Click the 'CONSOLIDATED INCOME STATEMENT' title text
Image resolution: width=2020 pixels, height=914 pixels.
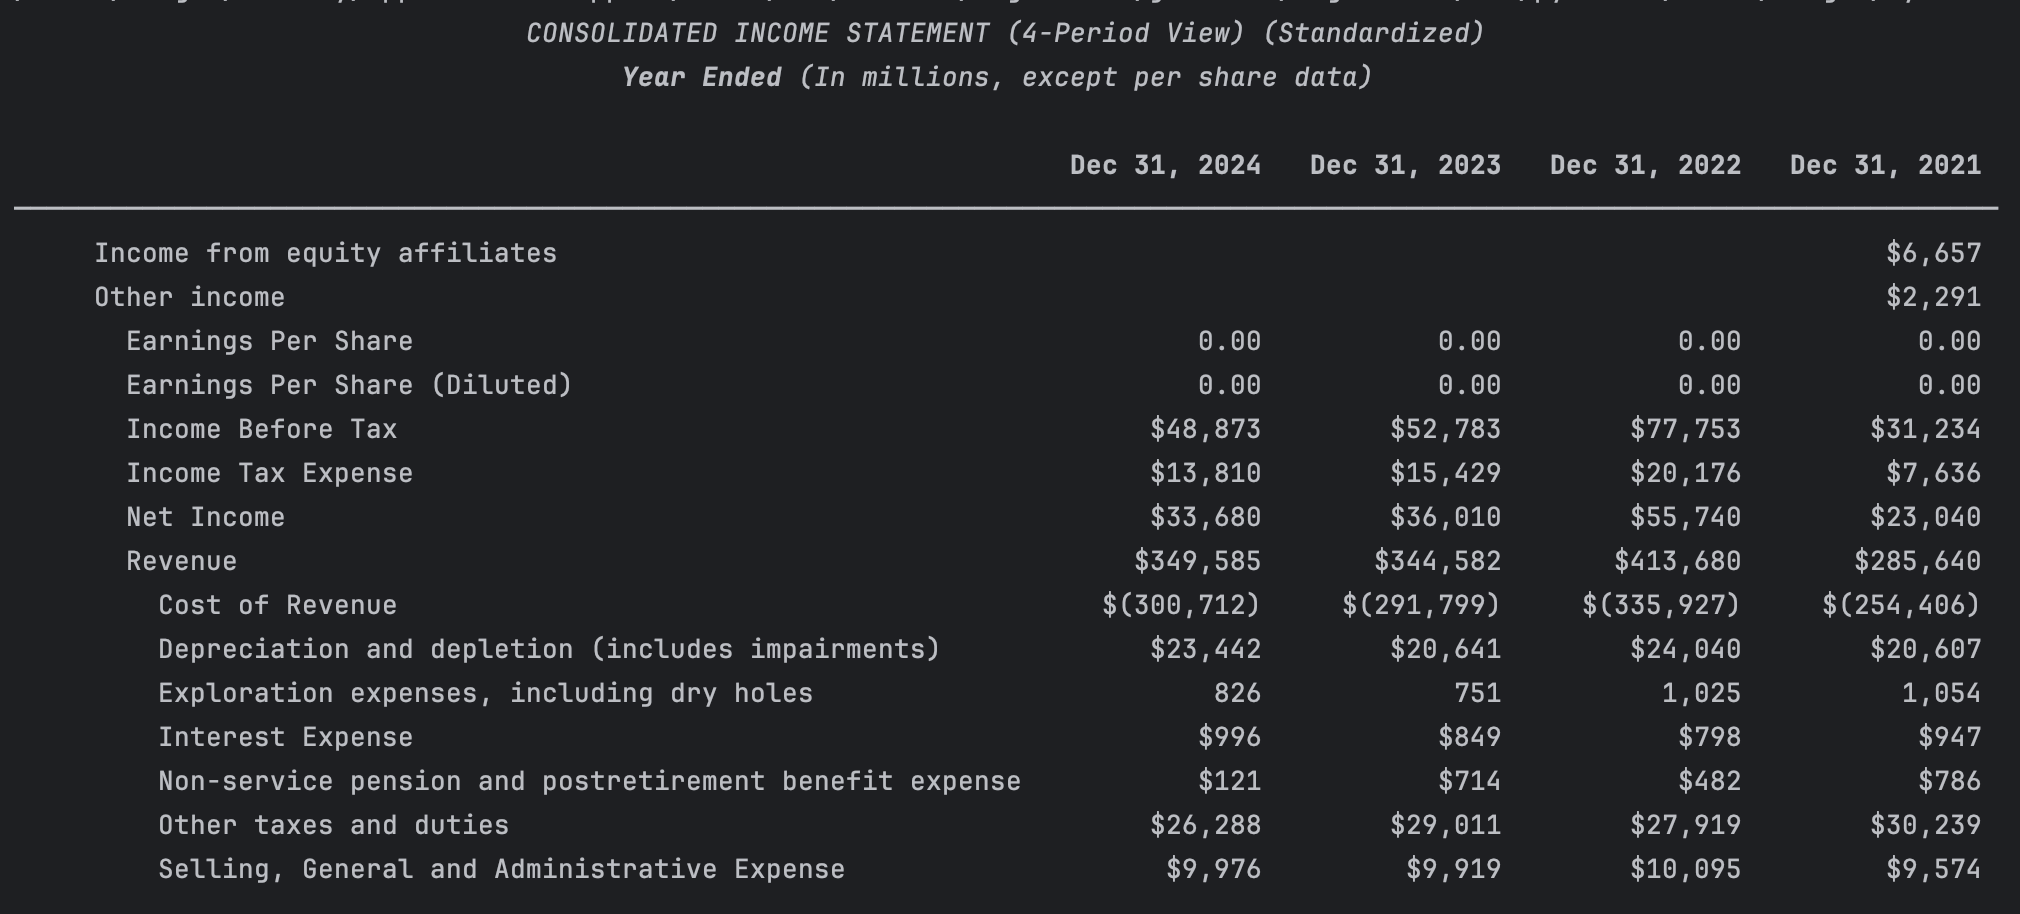click(758, 33)
